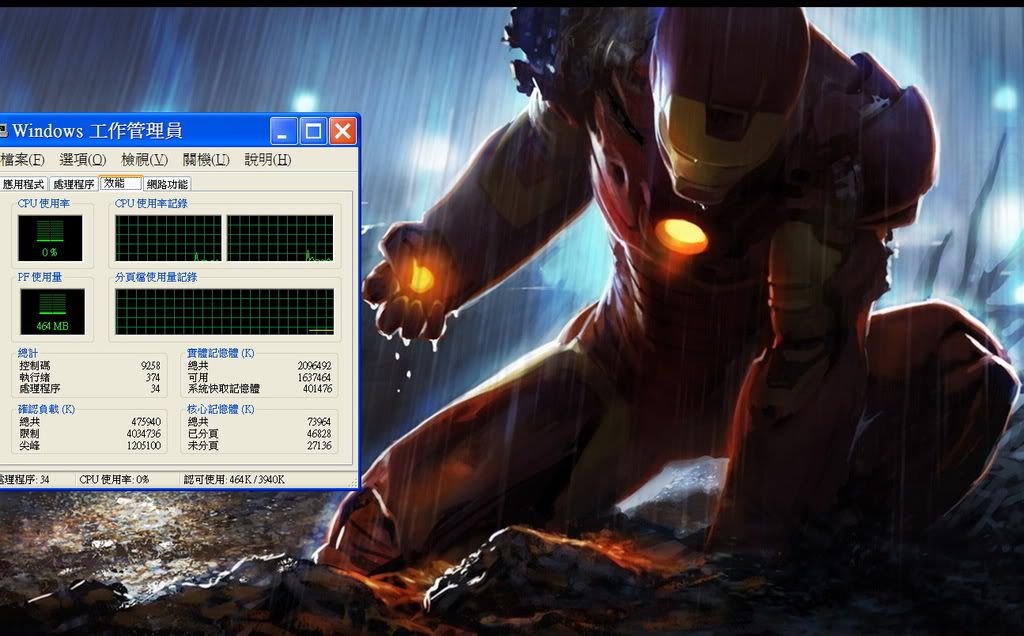Click the 可用 value 1637464
Screen dimensions: 1024x636
coord(314,377)
